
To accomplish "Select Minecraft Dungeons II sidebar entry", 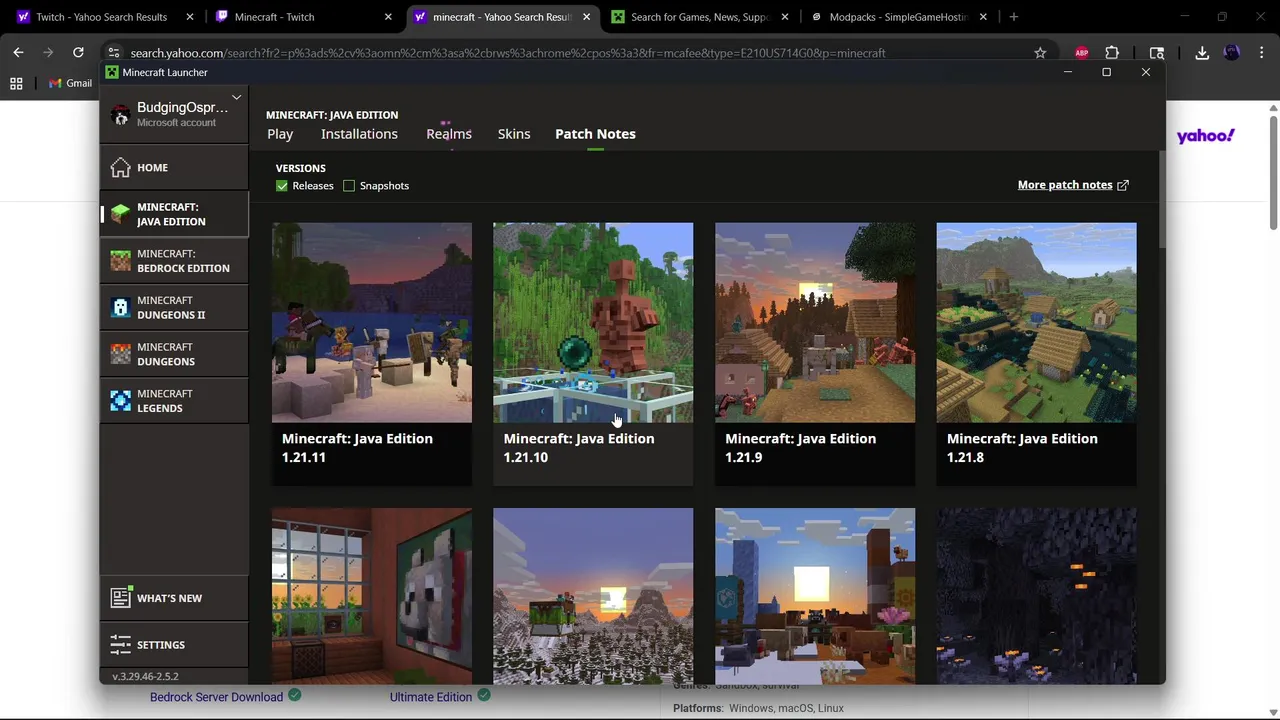I will tap(174, 307).
